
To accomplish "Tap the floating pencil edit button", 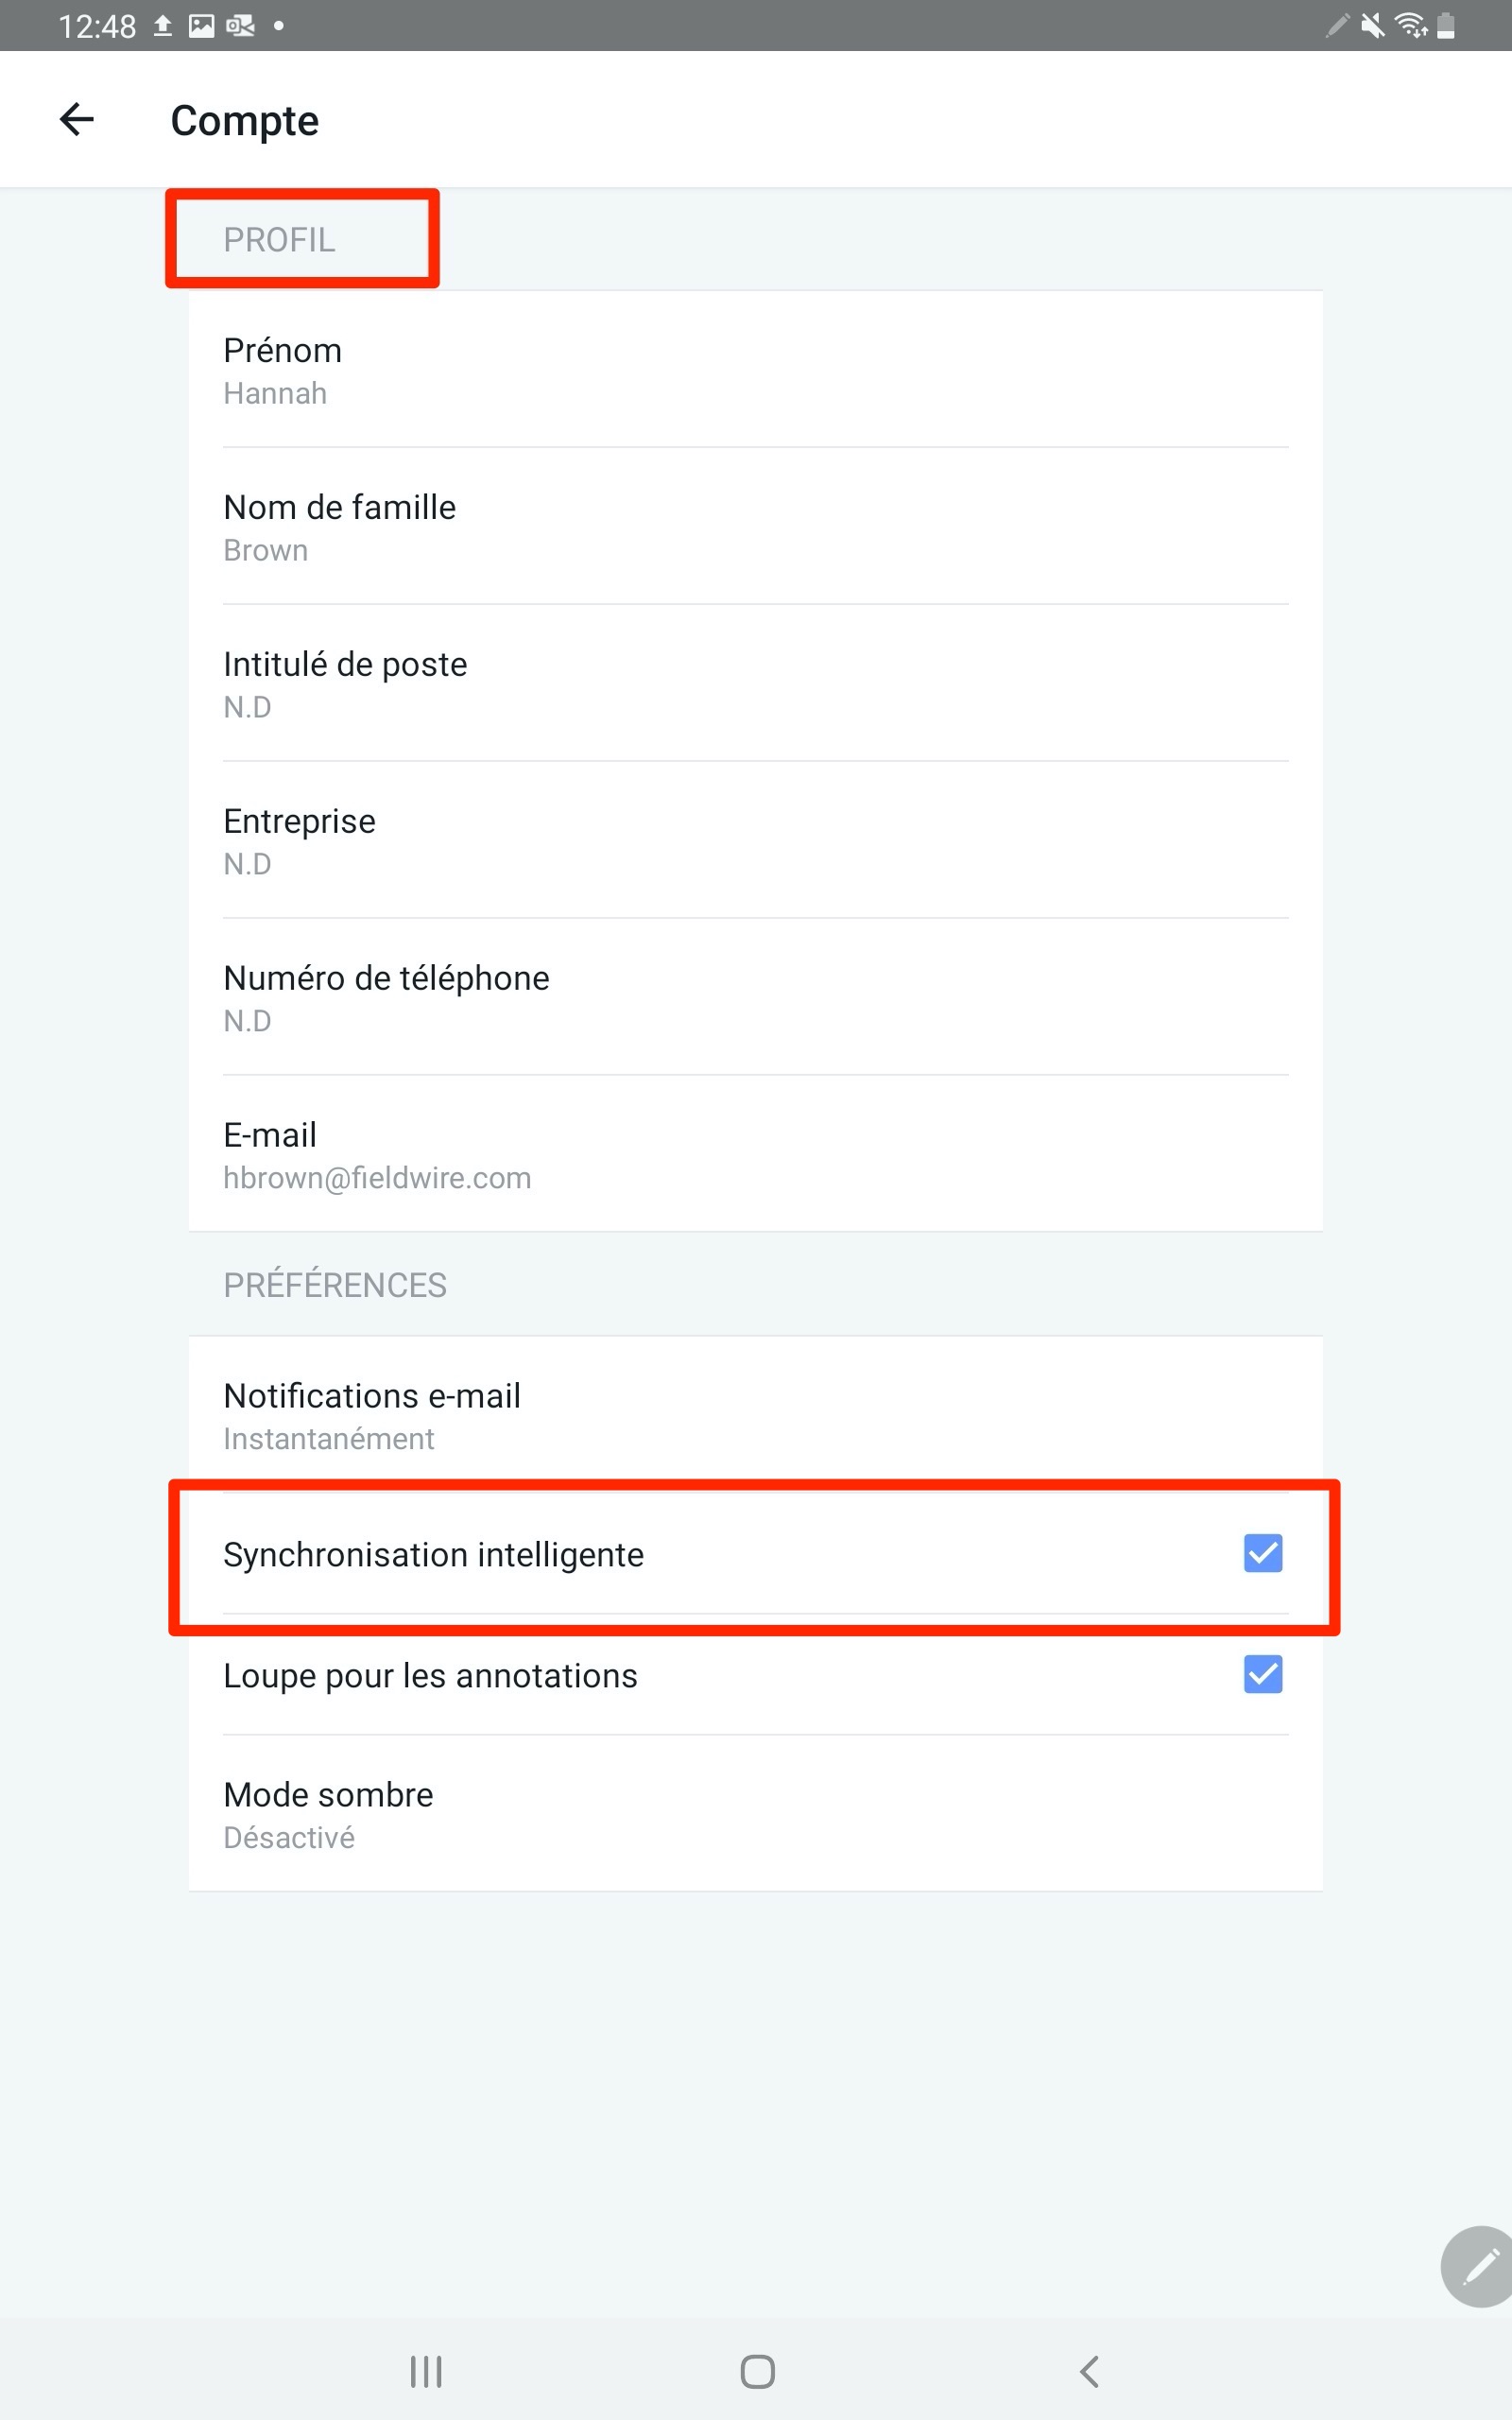I will (x=1478, y=2266).
